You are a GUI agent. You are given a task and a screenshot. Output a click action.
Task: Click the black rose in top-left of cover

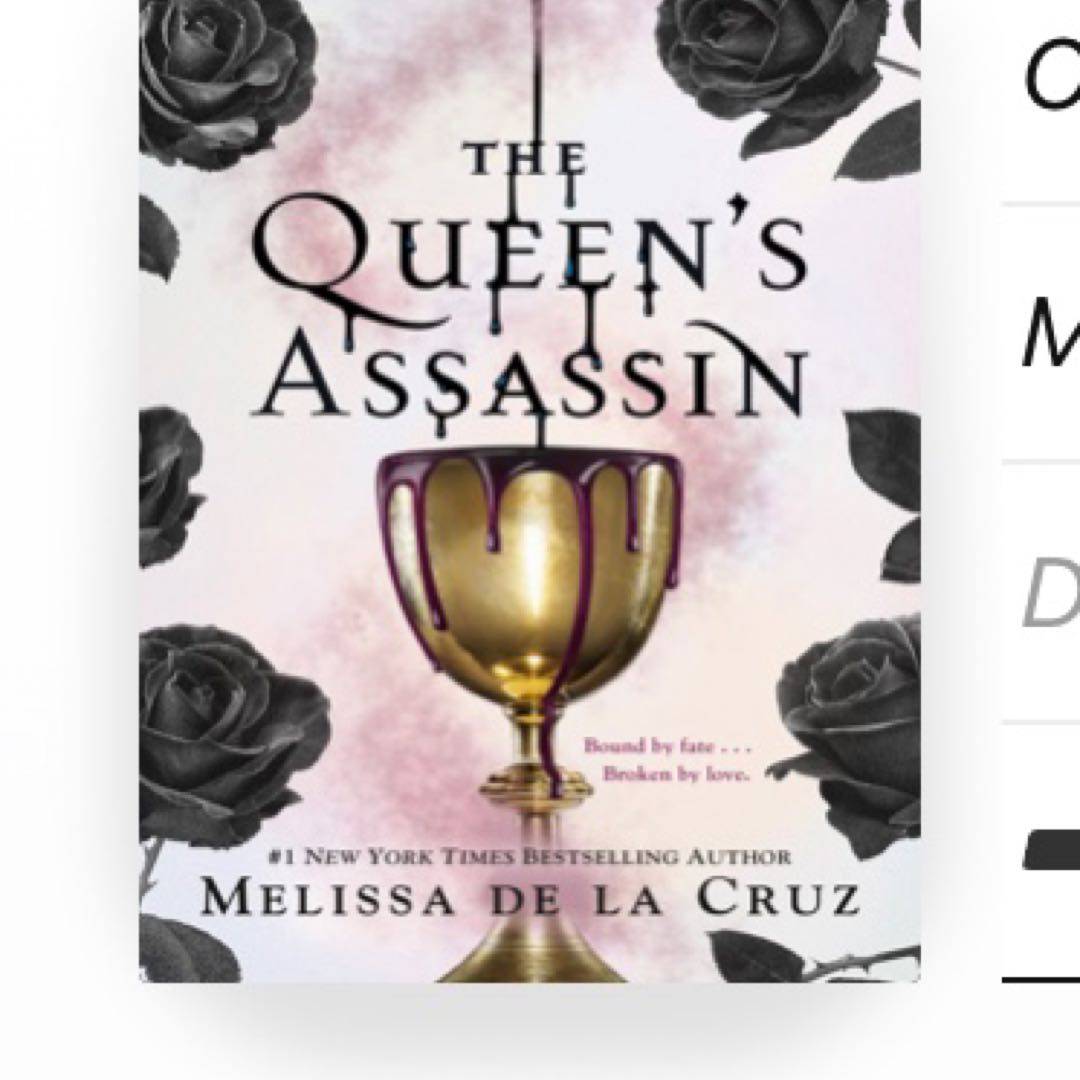(x=224, y=79)
